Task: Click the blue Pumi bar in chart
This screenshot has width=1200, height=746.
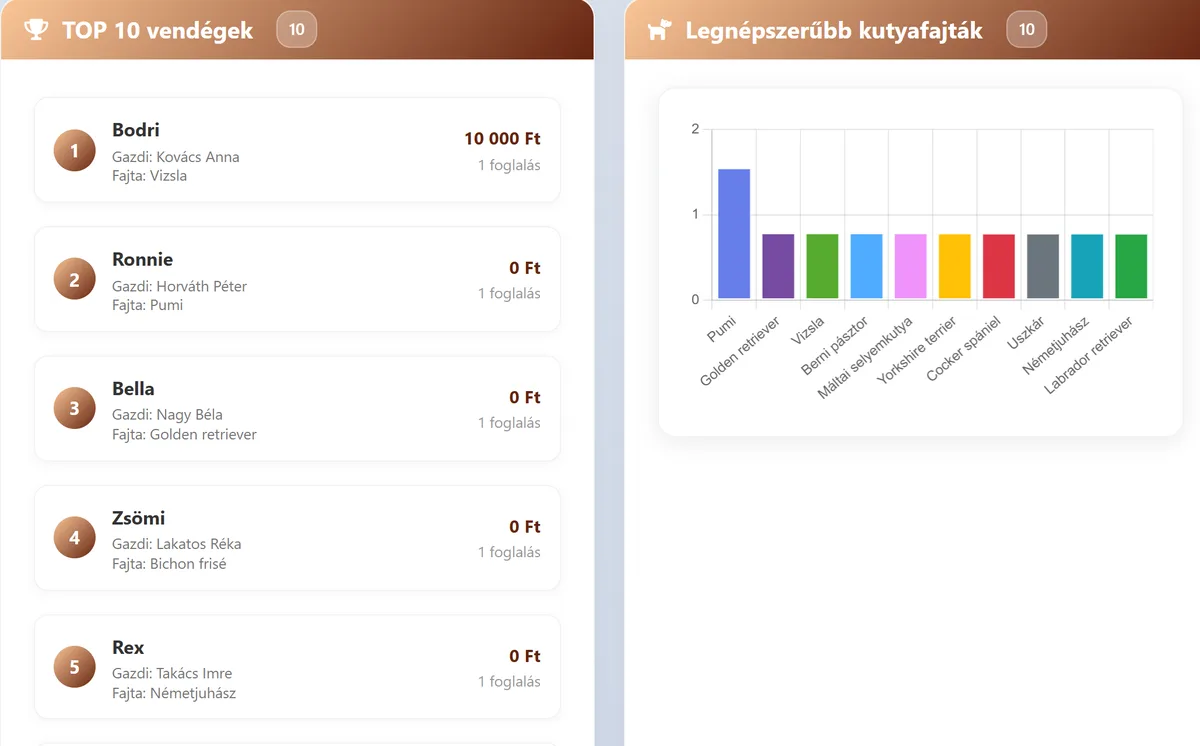Action: pyautogui.click(x=734, y=234)
